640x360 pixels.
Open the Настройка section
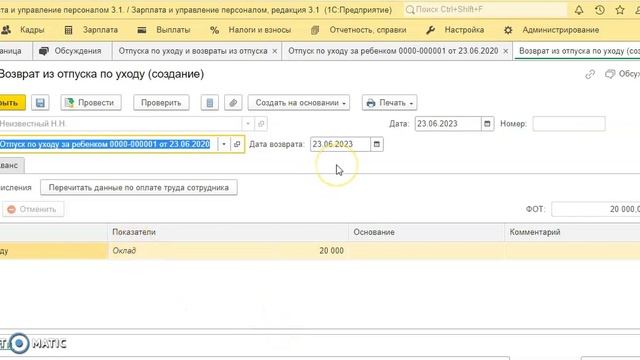pos(455,30)
